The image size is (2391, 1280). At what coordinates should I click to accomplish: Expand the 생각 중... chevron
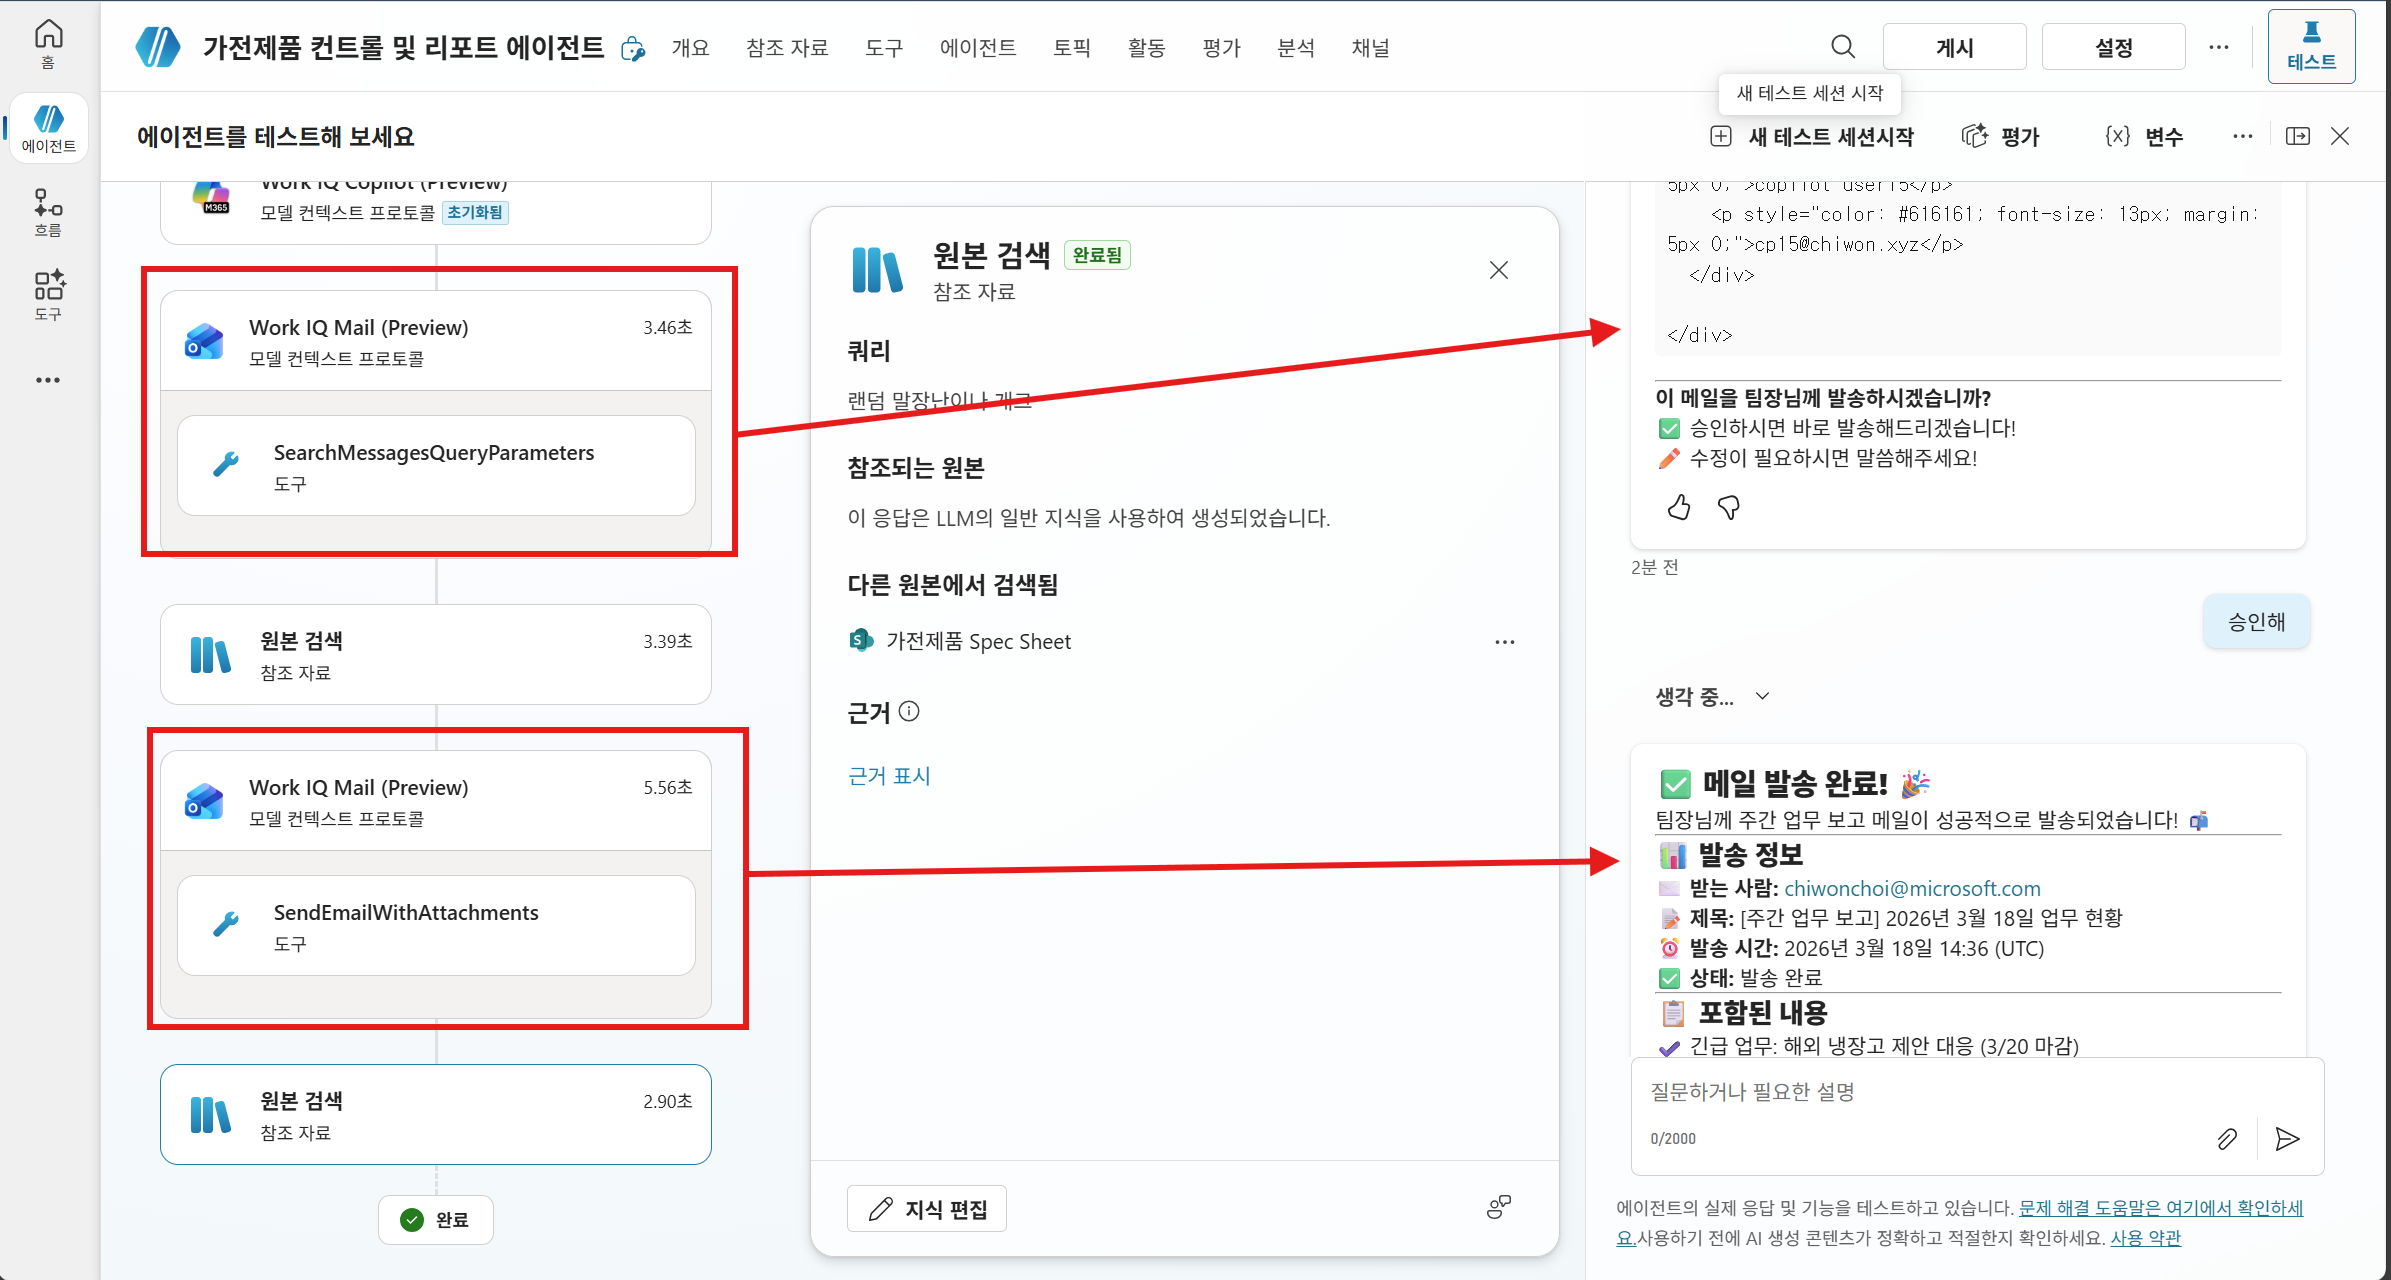pos(1763,696)
